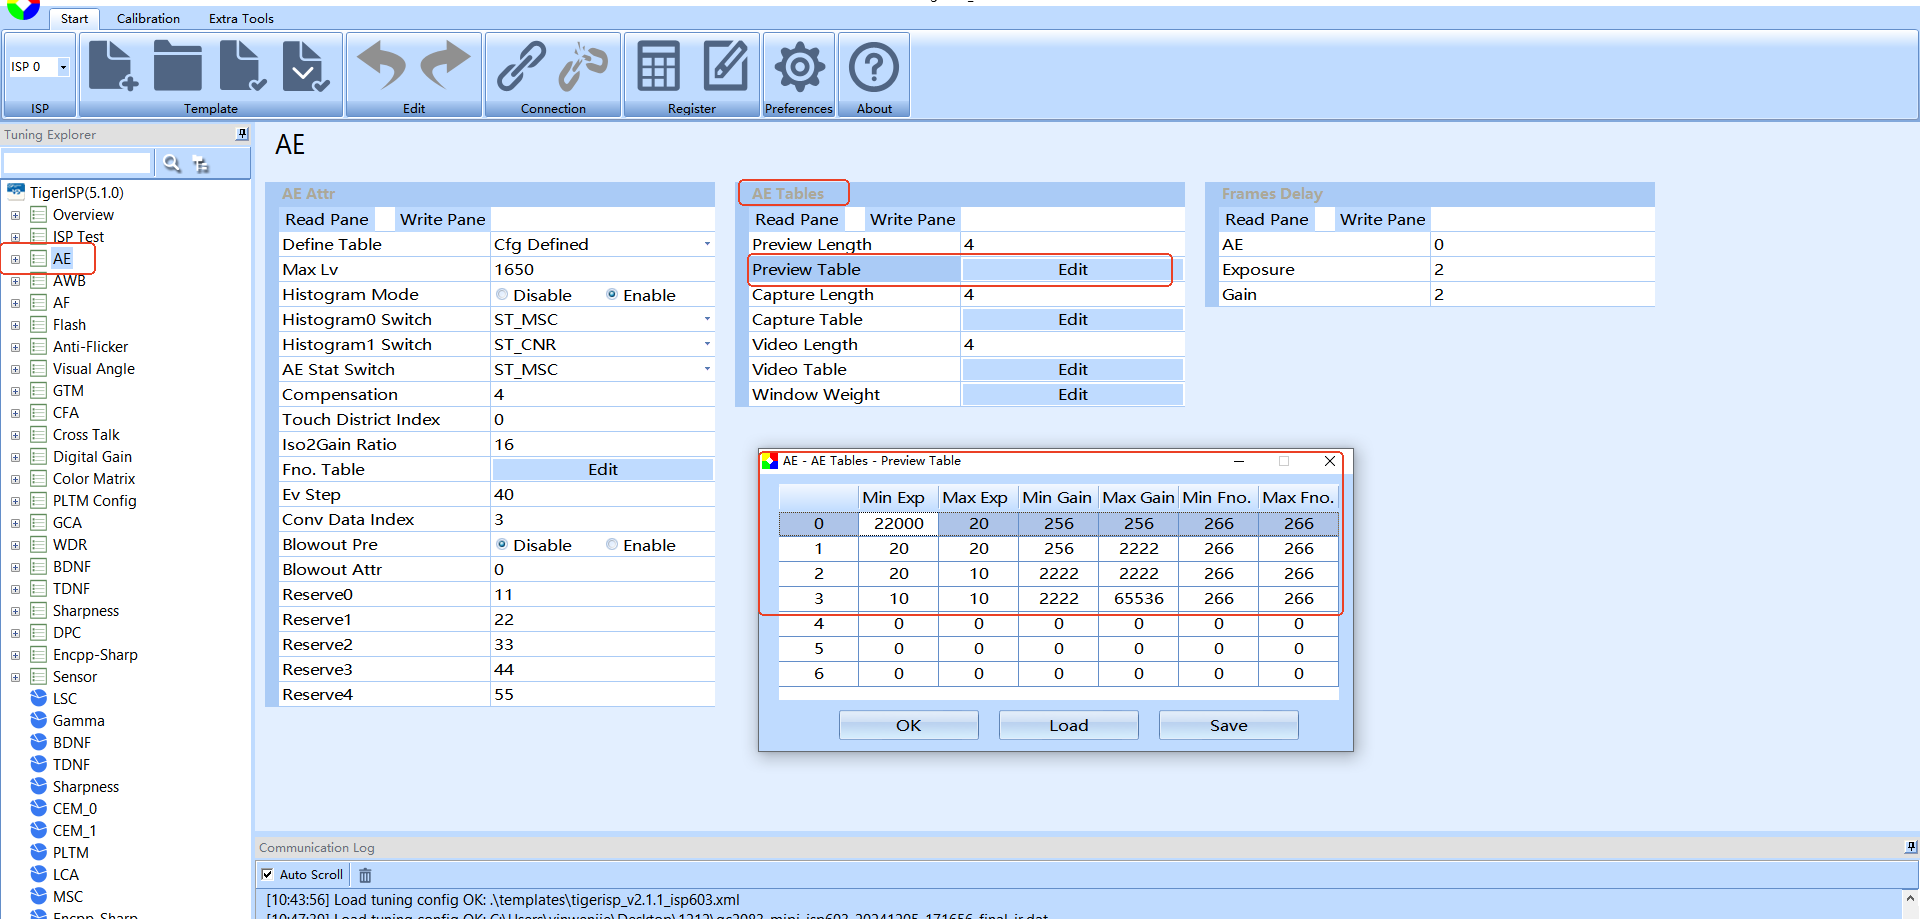Expand the AWB tree node

tap(15, 281)
